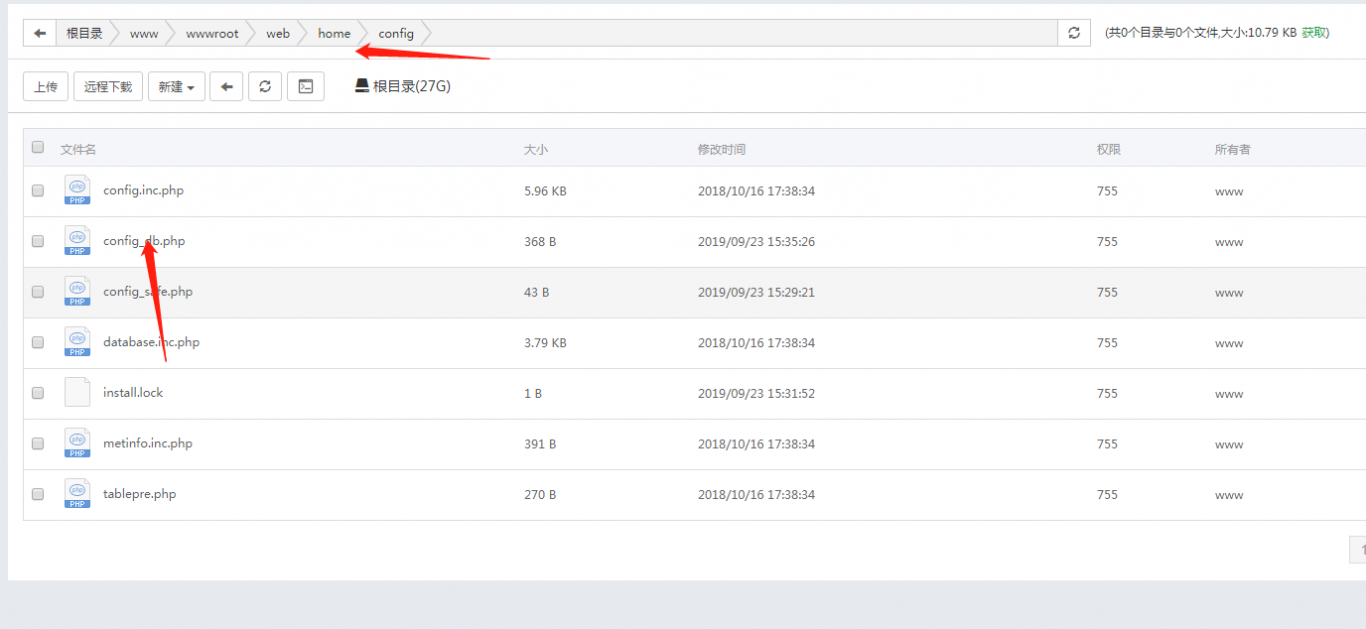Click the refresh icon beside path bar
This screenshot has width=1366, height=629.
pyautogui.click(x=1074, y=33)
